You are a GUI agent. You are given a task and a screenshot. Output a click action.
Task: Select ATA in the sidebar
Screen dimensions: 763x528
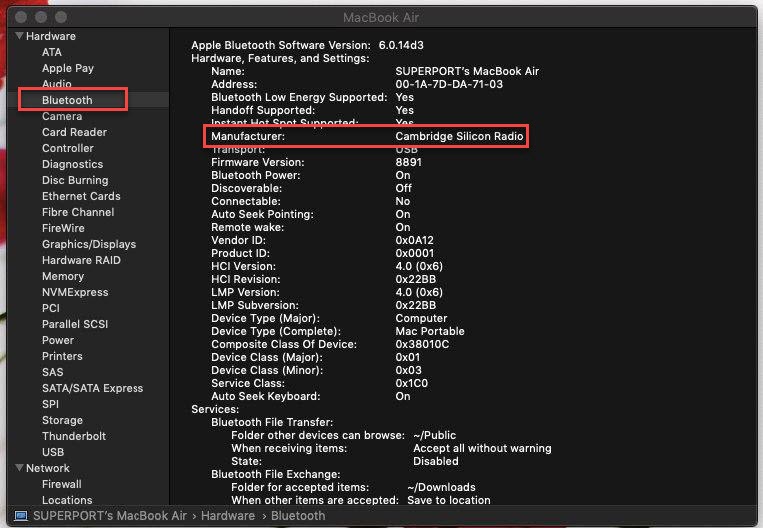point(52,52)
